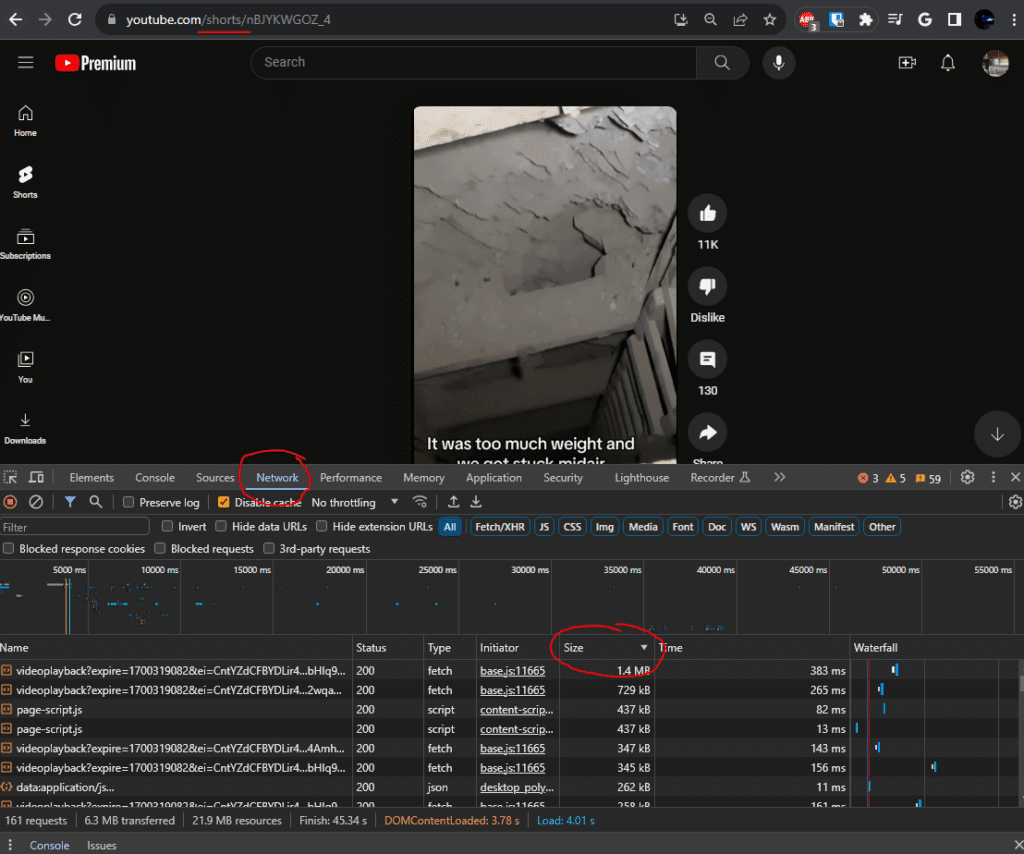
Task: Go to YouTube Premium home logo
Action: click(95, 63)
